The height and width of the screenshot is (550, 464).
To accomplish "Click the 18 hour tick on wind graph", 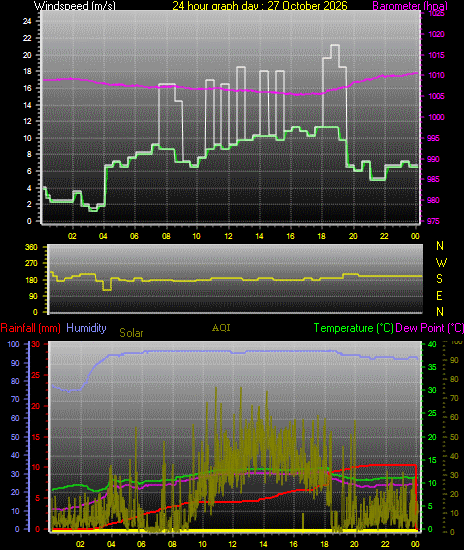I will pyautogui.click(x=322, y=236).
